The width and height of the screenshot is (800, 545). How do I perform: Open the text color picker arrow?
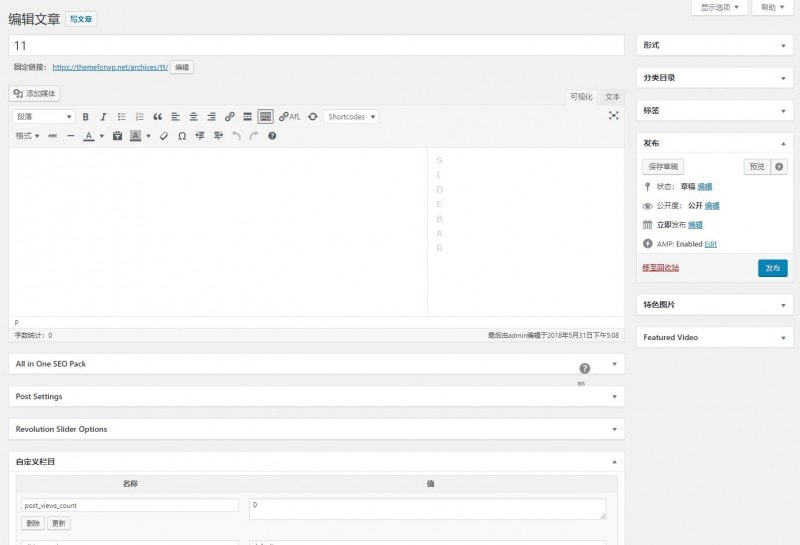pos(101,135)
